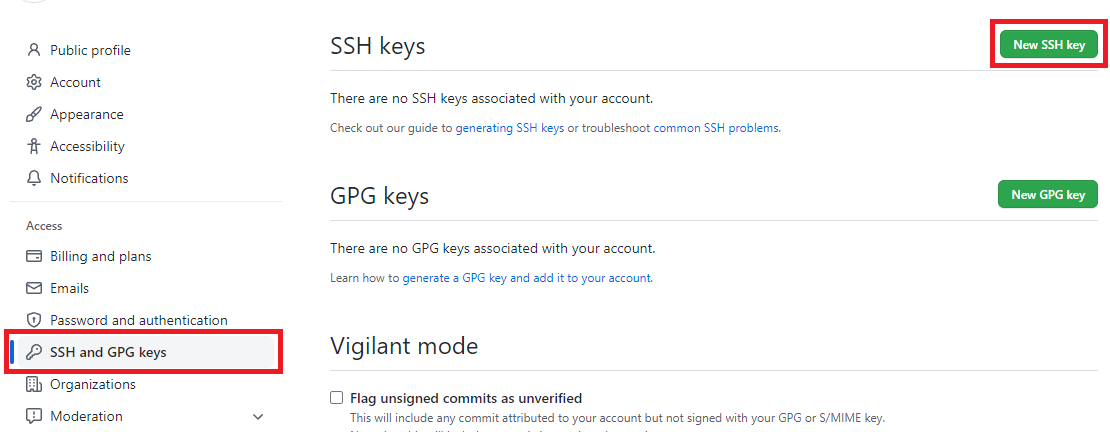This screenshot has width=1110, height=432.
Task: Click the Accessibility figure icon
Action: pyautogui.click(x=33, y=147)
